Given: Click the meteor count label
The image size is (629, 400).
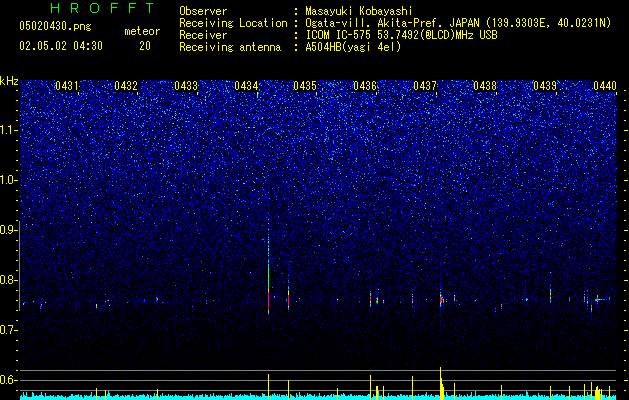Looking at the screenshot, I should [142, 31].
